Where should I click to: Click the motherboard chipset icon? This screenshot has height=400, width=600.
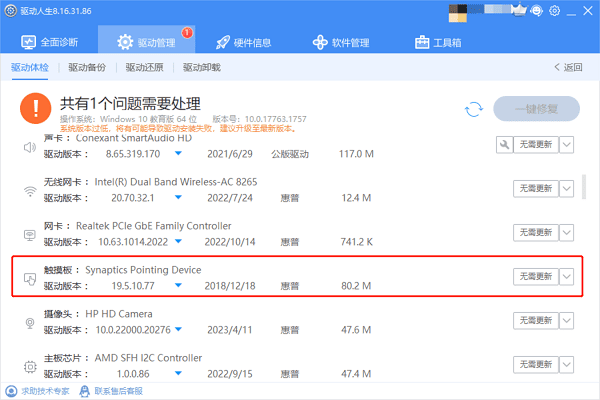30,367
